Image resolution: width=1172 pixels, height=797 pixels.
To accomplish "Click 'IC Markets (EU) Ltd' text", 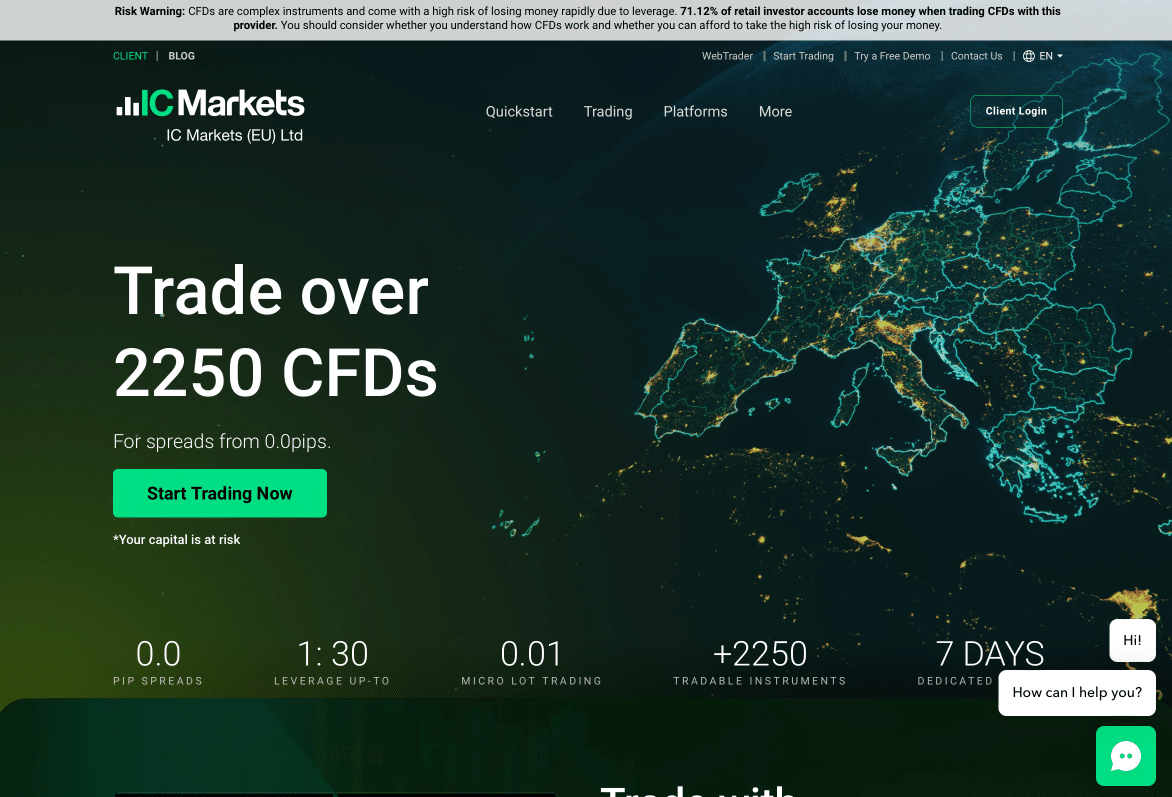I will [x=234, y=135].
